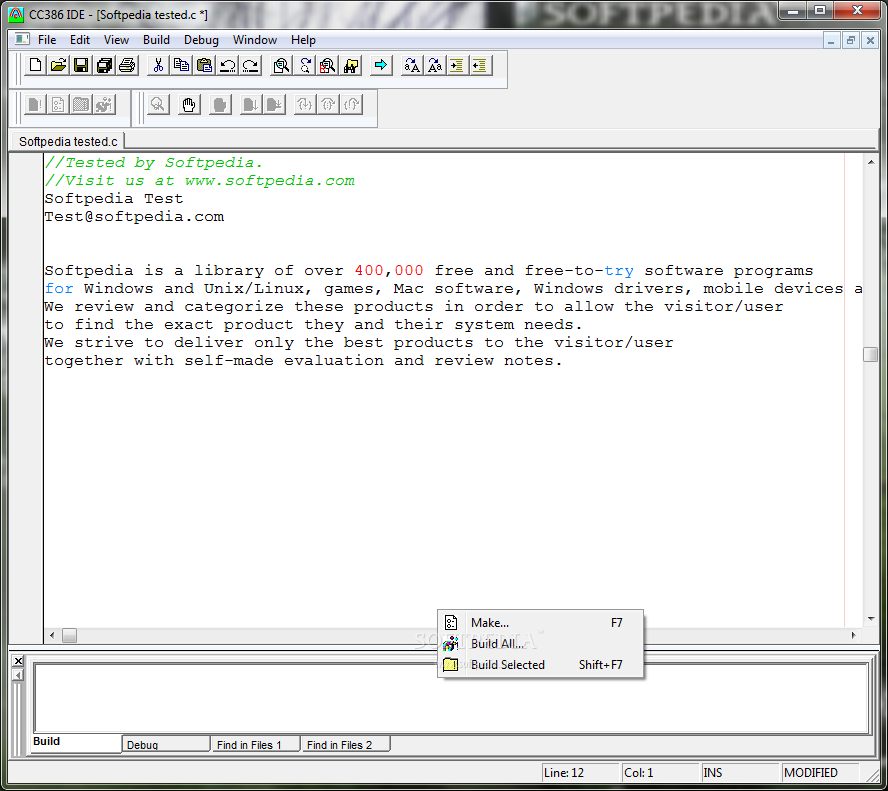Undo the last edit using the toolbar arrow
This screenshot has width=888, height=791.
[x=228, y=66]
